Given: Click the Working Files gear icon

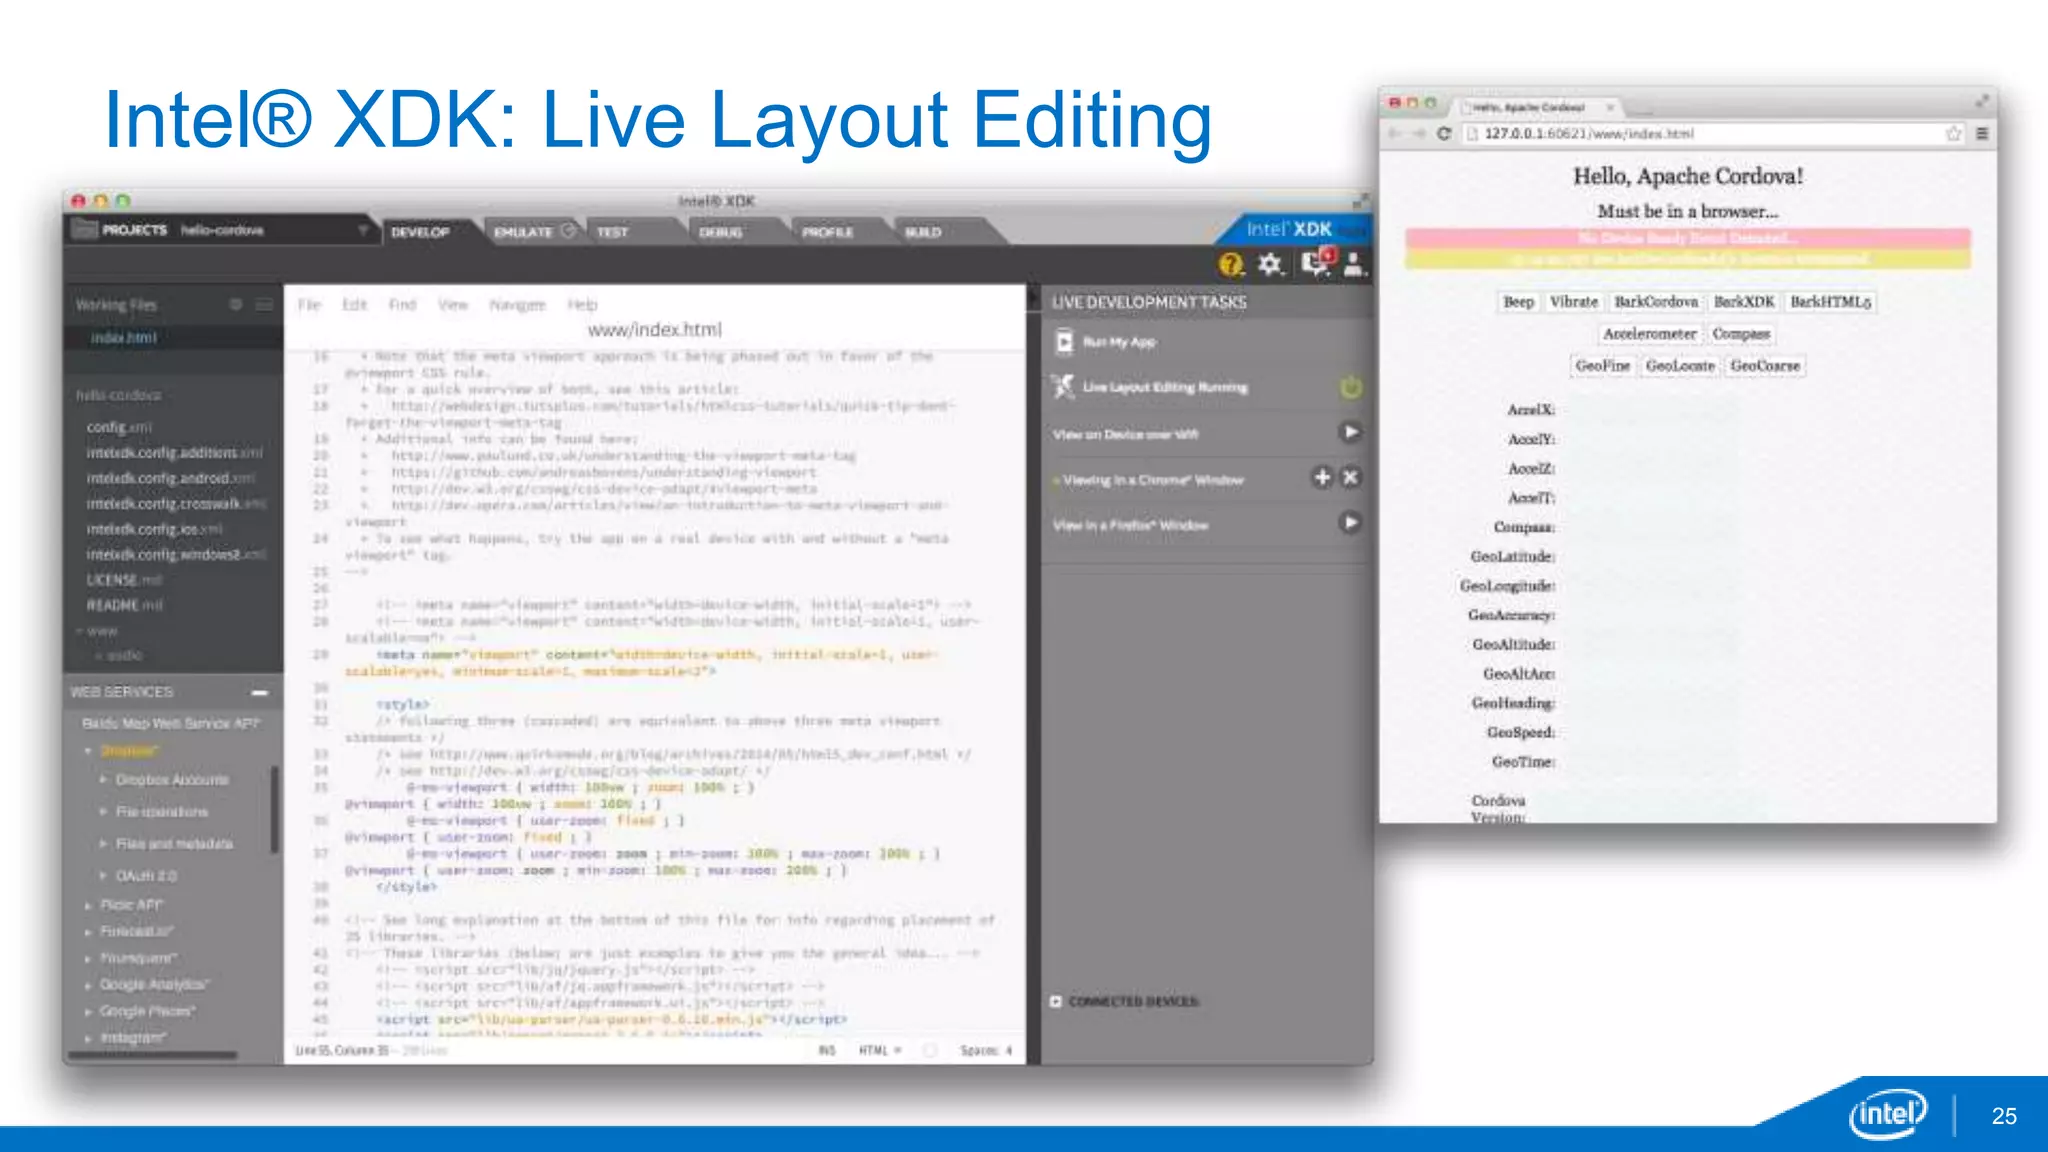Looking at the screenshot, I should [236, 304].
